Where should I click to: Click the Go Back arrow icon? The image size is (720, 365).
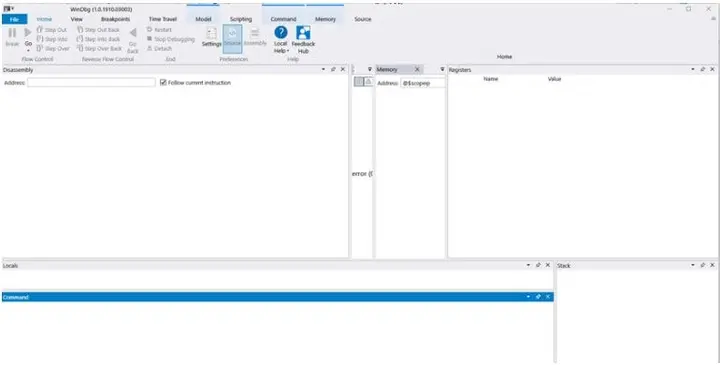(x=133, y=33)
